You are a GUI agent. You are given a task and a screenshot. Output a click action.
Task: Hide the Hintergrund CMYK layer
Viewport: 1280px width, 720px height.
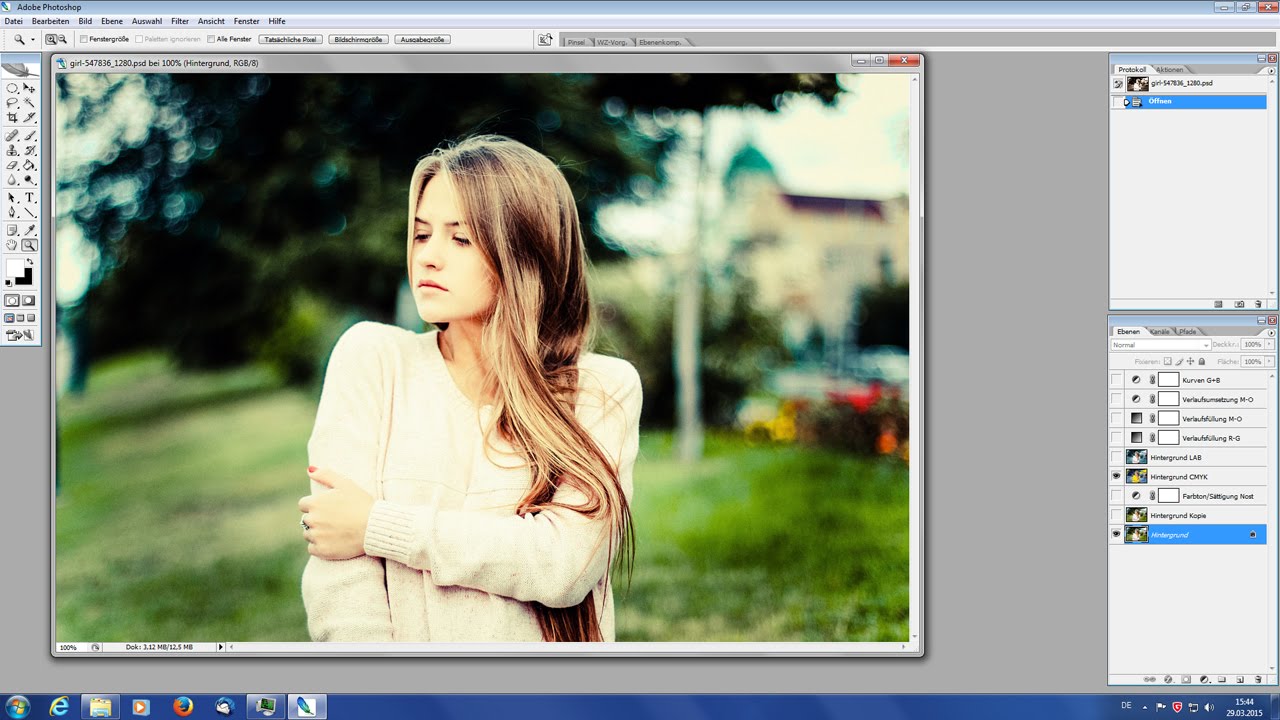(1116, 477)
